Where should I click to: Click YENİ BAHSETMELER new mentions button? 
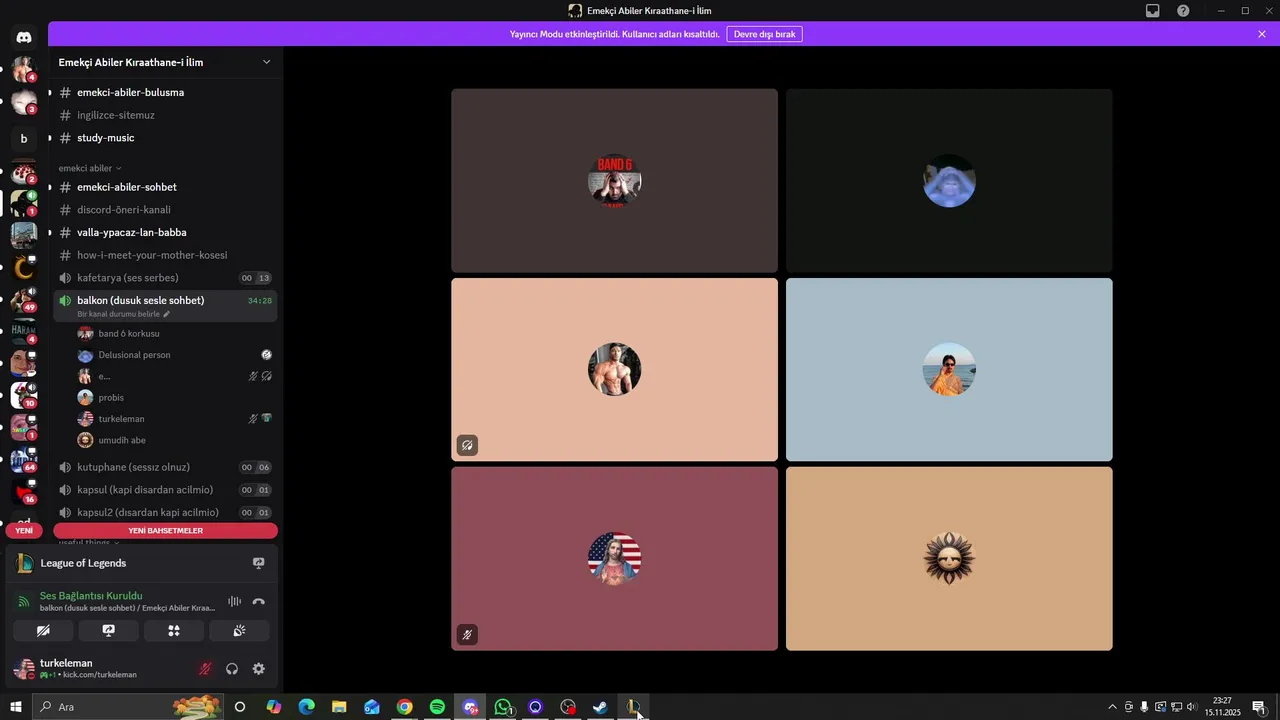pos(165,531)
